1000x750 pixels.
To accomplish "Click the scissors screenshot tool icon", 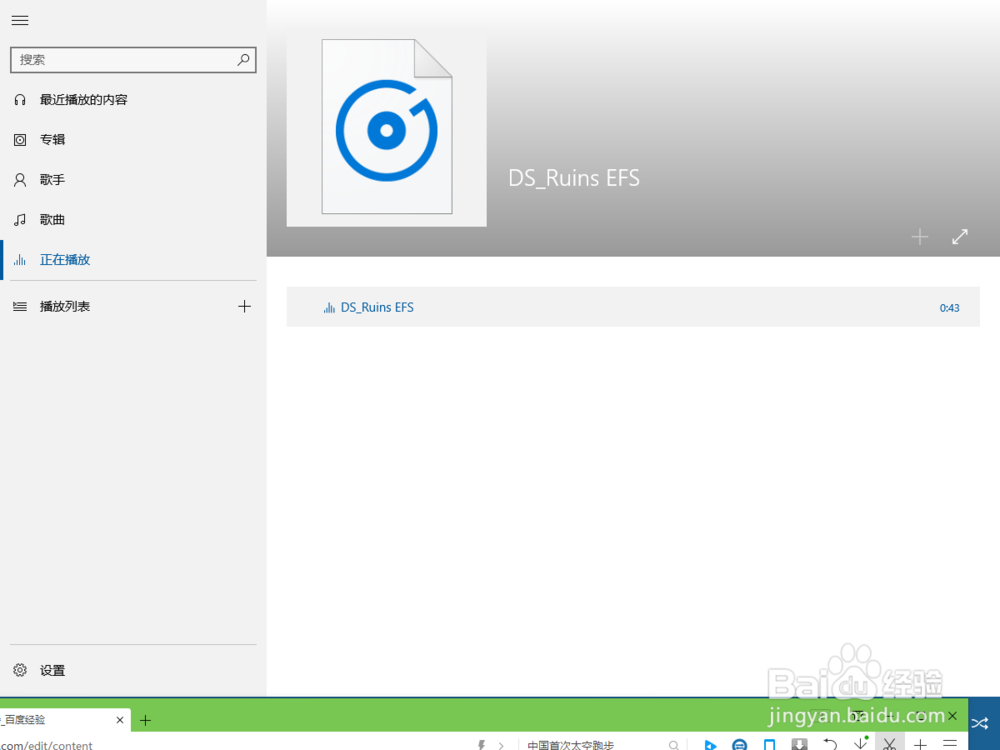I will pos(890,743).
